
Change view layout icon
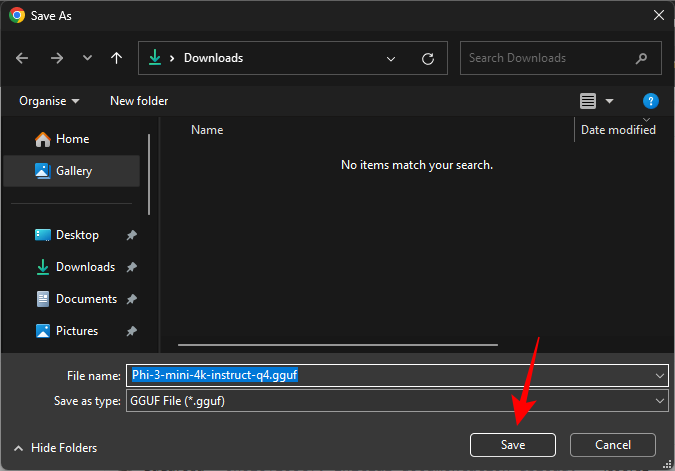click(588, 101)
